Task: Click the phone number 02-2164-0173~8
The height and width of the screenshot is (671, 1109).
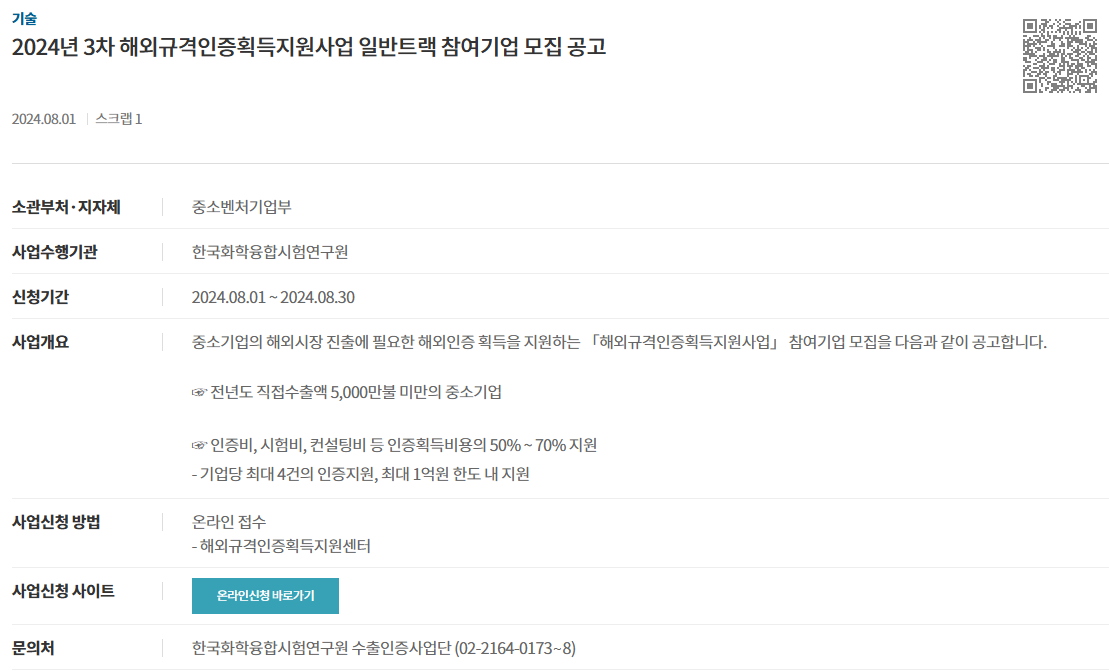Action: click(515, 648)
